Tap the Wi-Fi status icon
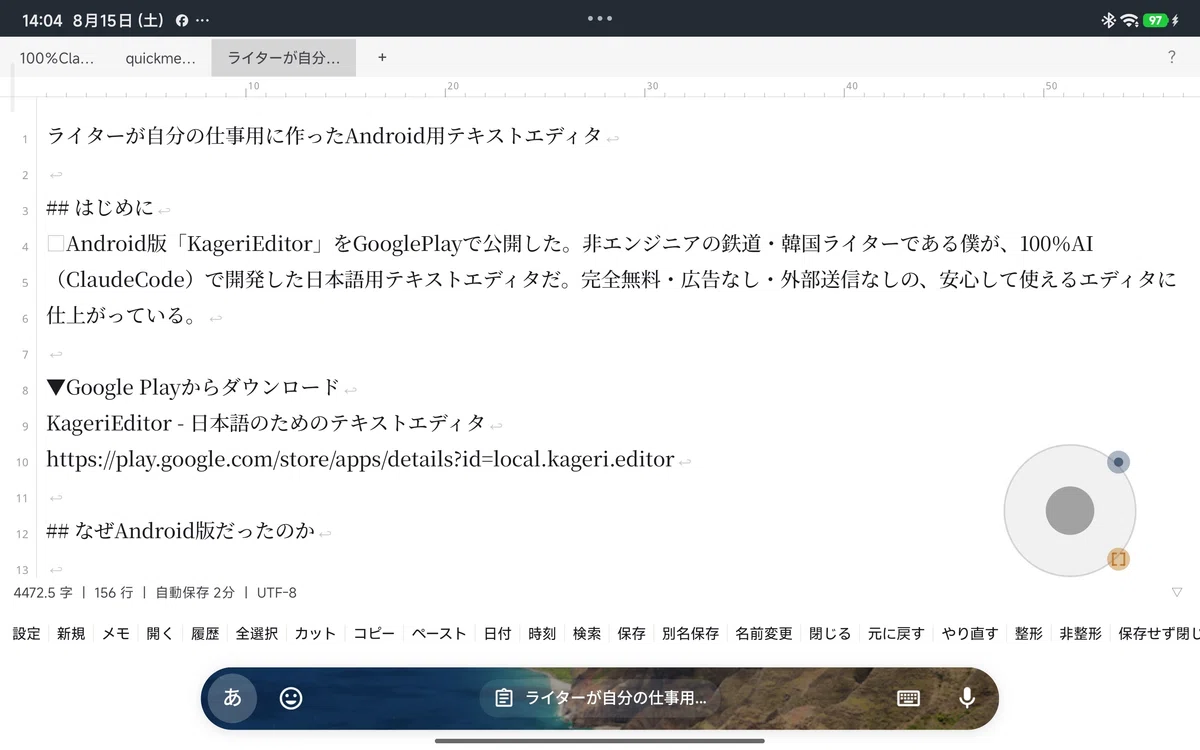Viewport: 1200px width, 750px height. [x=1129, y=20]
